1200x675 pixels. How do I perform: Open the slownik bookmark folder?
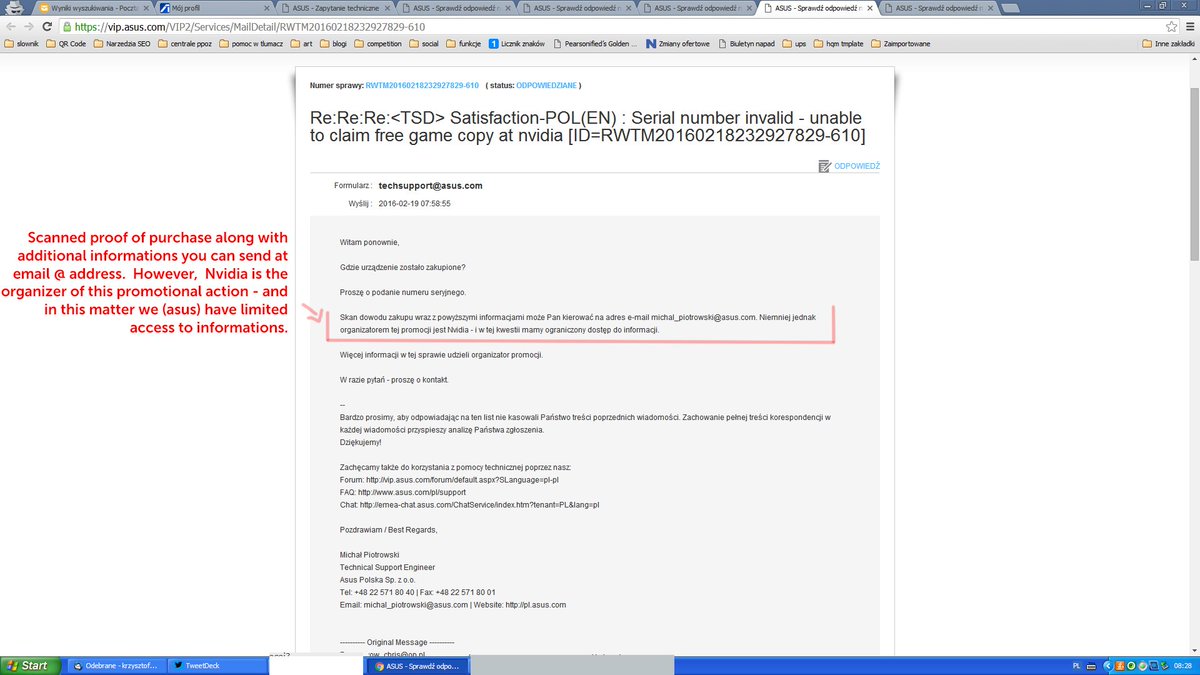coord(22,44)
